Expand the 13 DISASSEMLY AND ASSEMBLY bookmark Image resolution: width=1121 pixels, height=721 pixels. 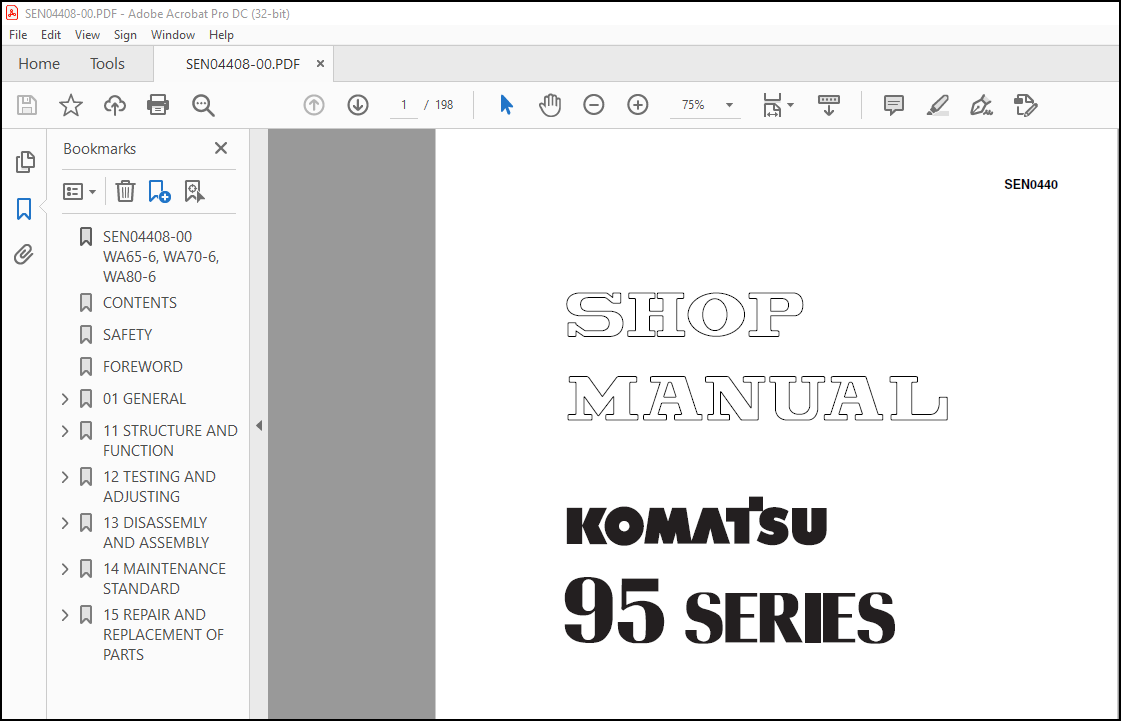click(65, 523)
